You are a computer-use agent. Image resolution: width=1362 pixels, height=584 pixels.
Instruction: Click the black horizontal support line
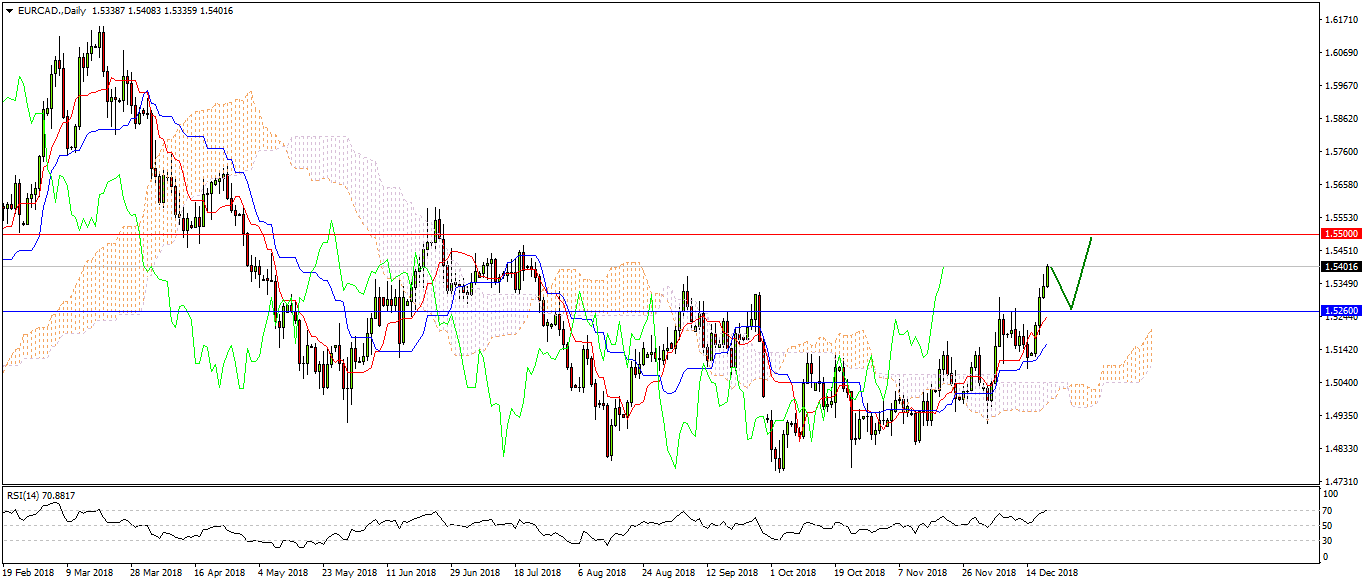point(600,311)
